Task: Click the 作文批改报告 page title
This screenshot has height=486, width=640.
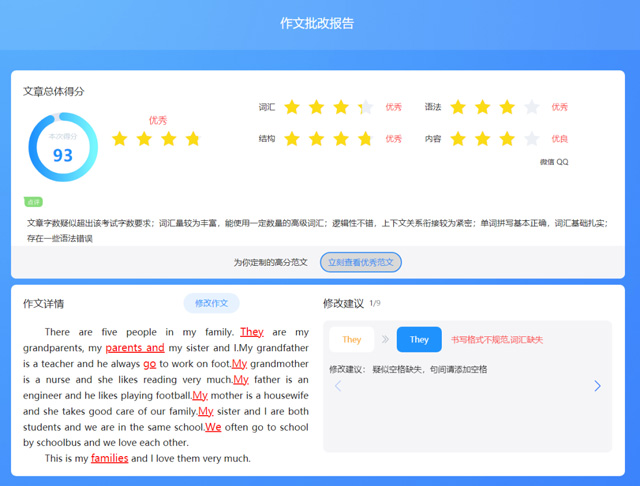Action: click(317, 23)
